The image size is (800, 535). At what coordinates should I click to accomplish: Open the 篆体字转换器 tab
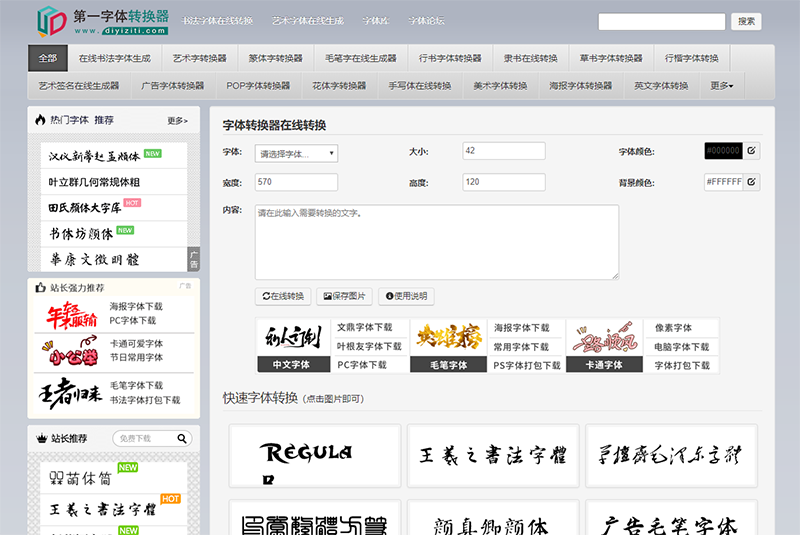pos(276,58)
